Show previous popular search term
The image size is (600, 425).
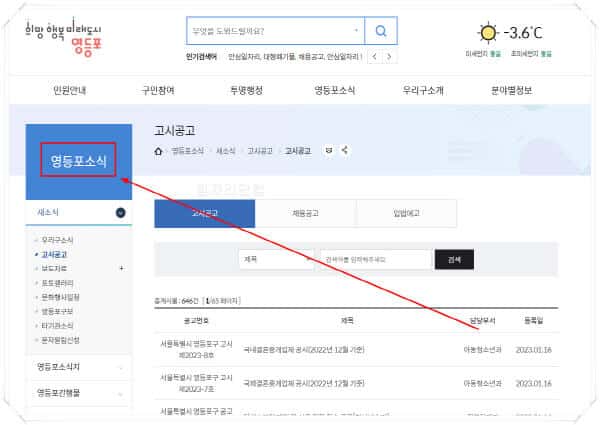click(375, 57)
